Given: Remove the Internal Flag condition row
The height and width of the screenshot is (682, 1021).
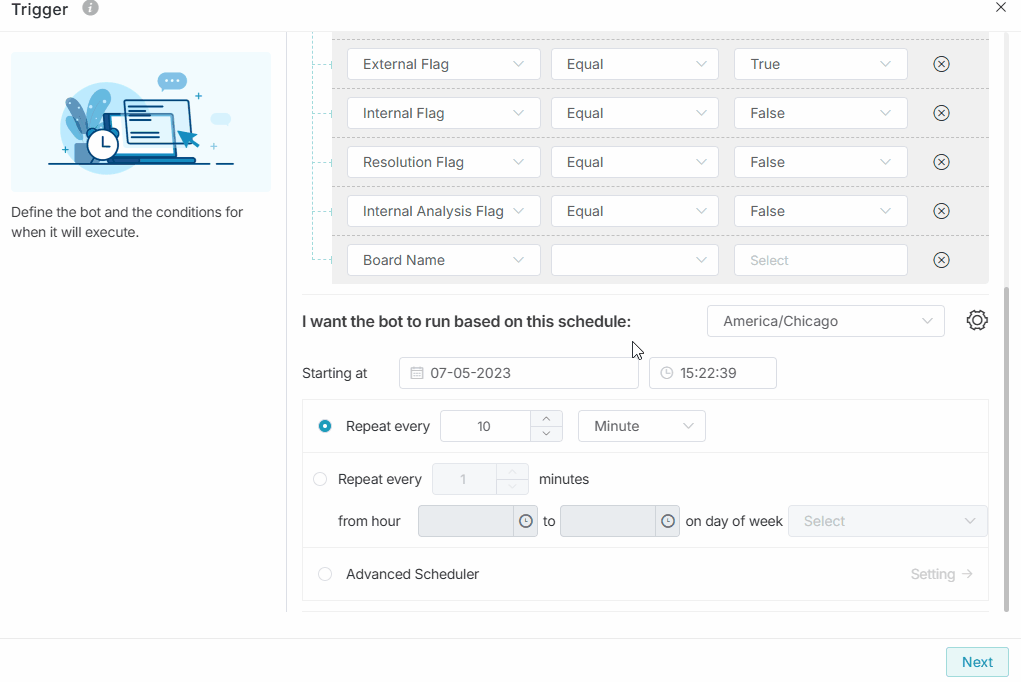Looking at the screenshot, I should click(941, 113).
